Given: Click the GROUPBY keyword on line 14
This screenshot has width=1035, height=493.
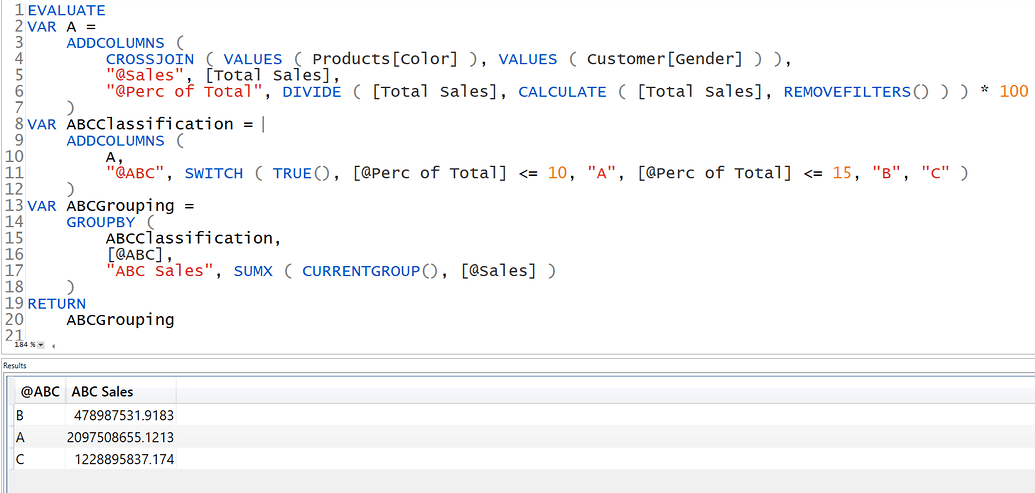Looking at the screenshot, I should pos(100,222).
